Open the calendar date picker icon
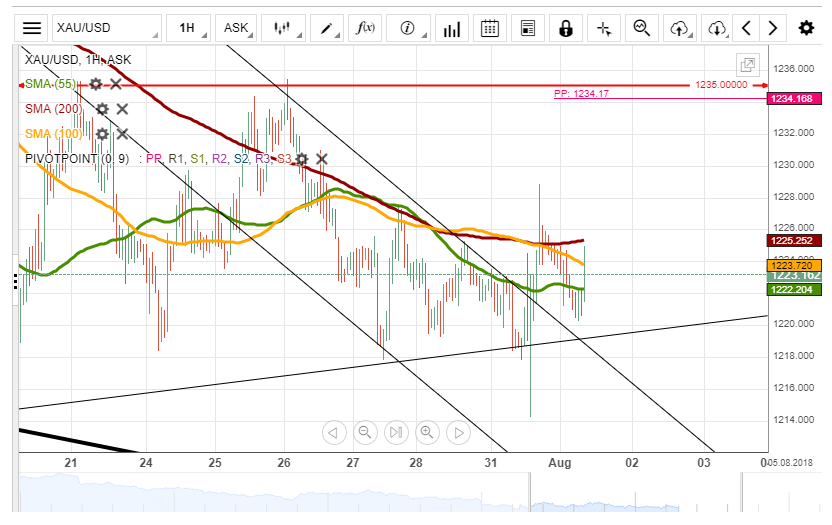Viewport: 832px width, 525px height. (490, 28)
